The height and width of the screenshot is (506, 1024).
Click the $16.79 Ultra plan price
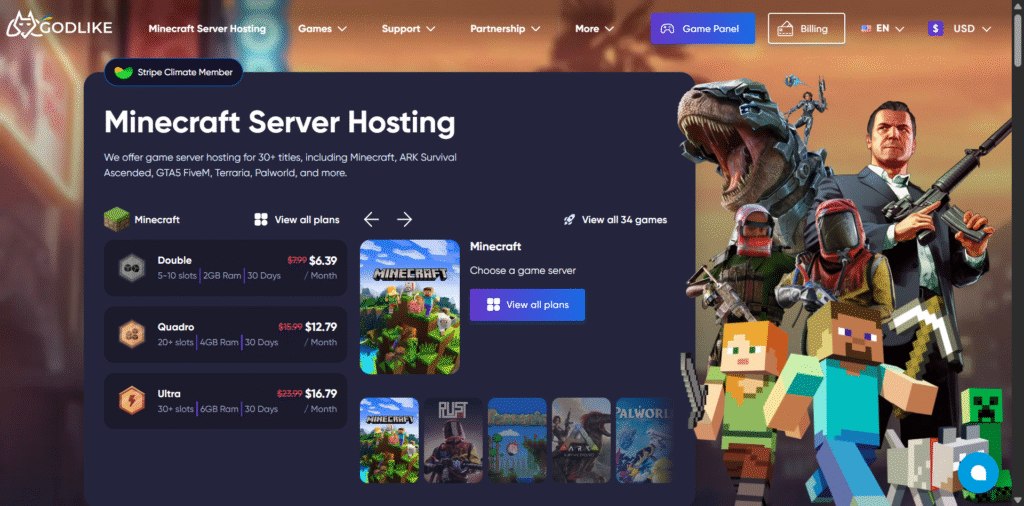tap(321, 394)
